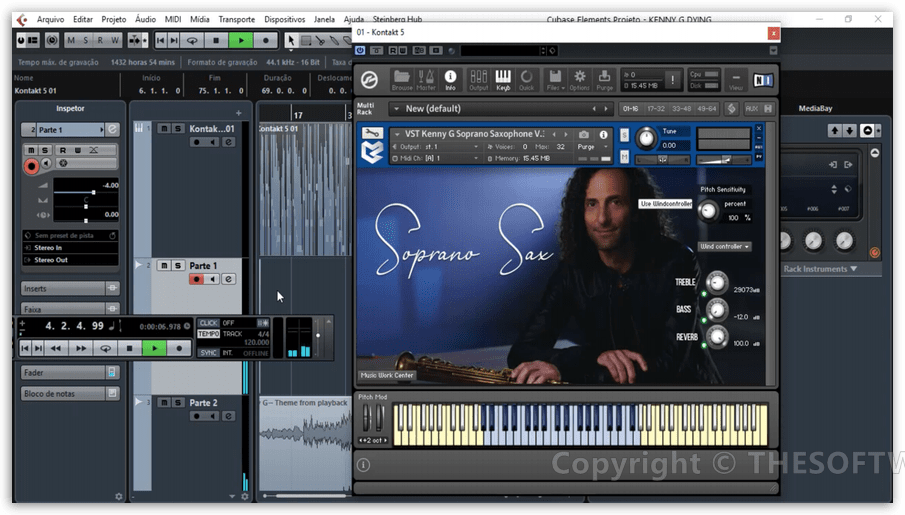
Task: Select 17-32 multi rack page tab
Action: click(x=656, y=109)
